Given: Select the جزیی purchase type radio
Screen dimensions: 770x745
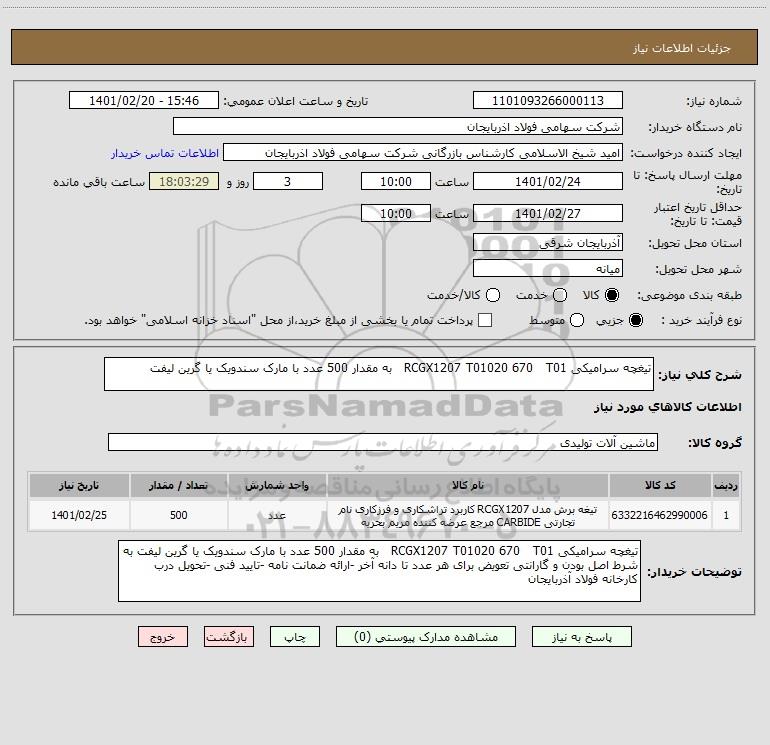Looking at the screenshot, I should point(635,320).
